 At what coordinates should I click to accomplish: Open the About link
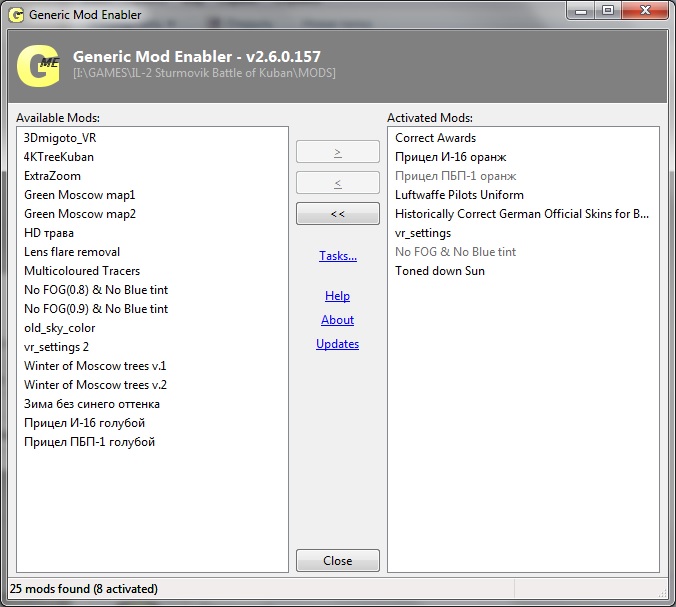click(x=338, y=320)
